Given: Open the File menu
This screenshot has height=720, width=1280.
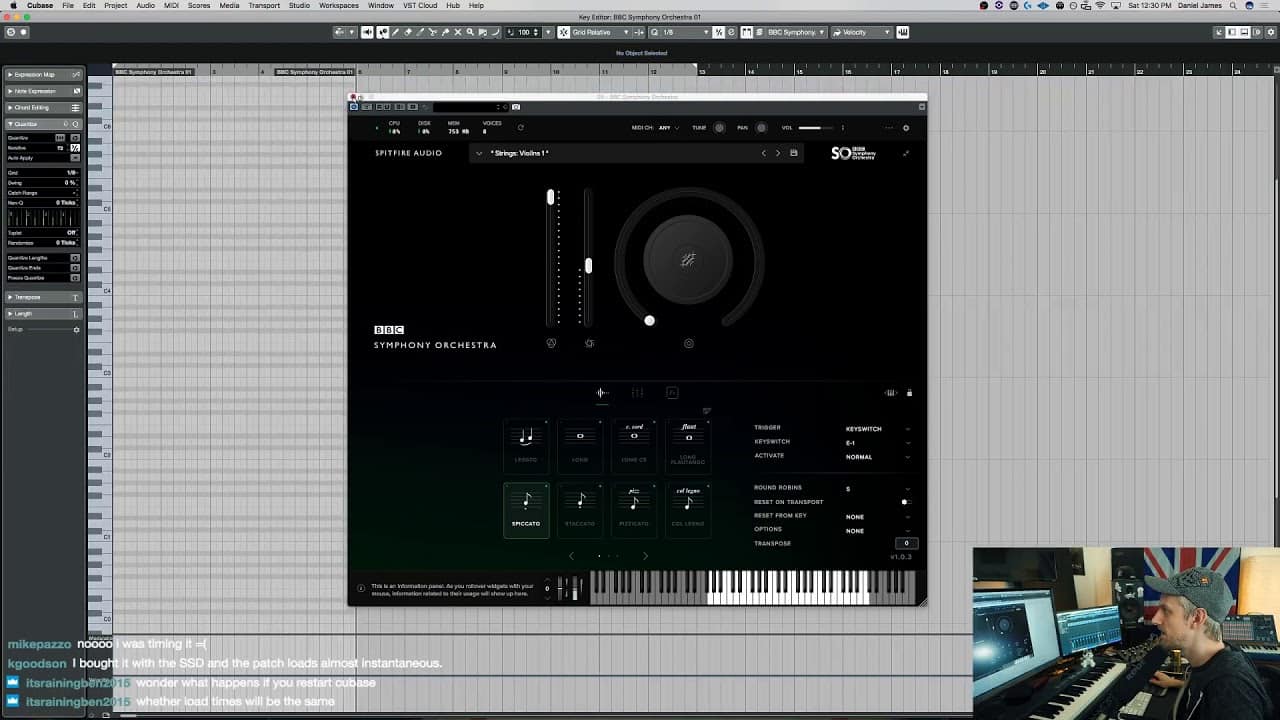Looking at the screenshot, I should pos(68,5).
